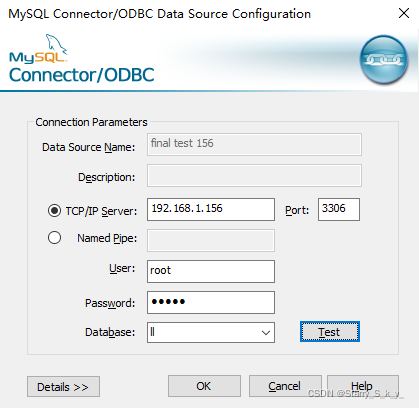Click the MySQL dolphin logo
Screen dimensions: 419x408
pos(38,49)
